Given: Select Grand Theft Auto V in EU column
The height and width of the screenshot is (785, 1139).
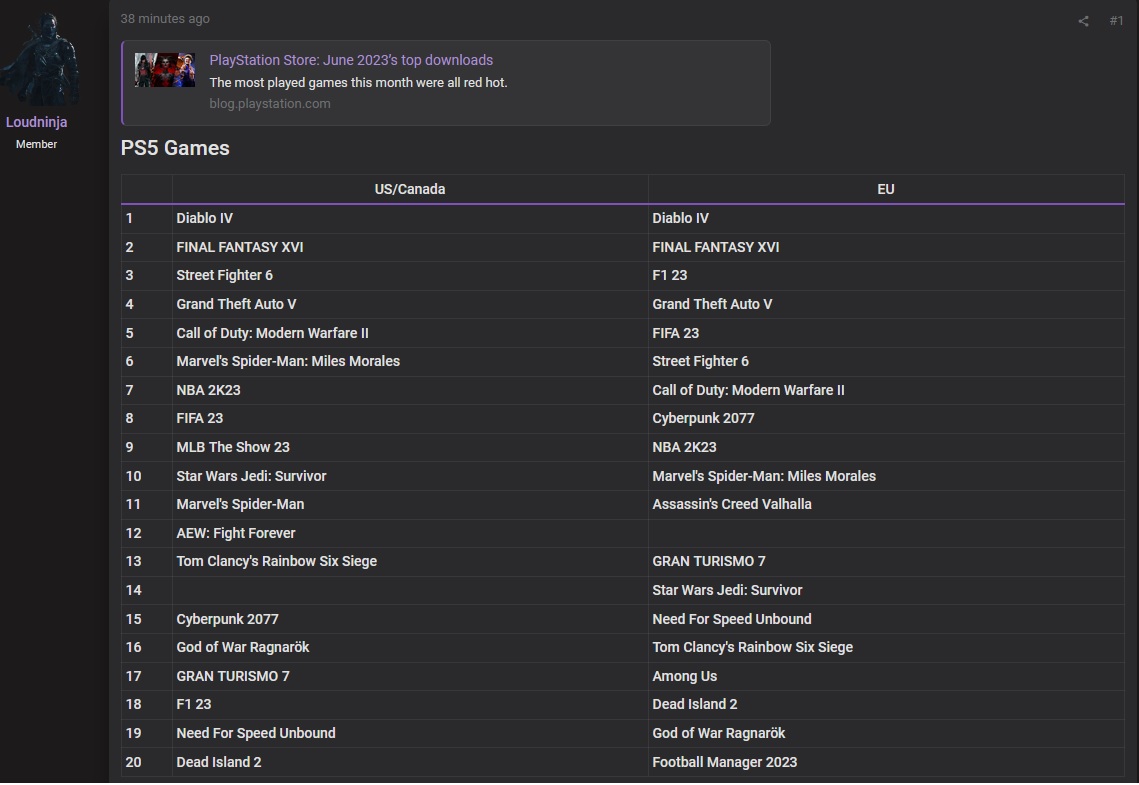Looking at the screenshot, I should pyautogui.click(x=712, y=305).
